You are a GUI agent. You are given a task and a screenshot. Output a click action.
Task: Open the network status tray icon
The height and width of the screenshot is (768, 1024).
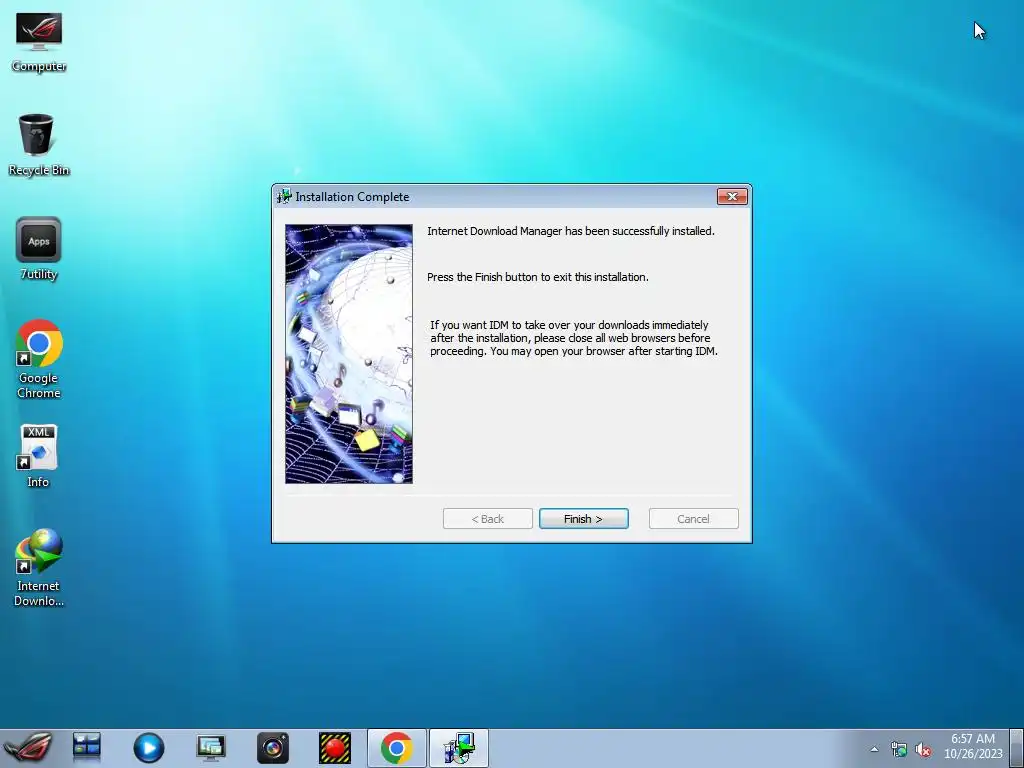pos(899,750)
